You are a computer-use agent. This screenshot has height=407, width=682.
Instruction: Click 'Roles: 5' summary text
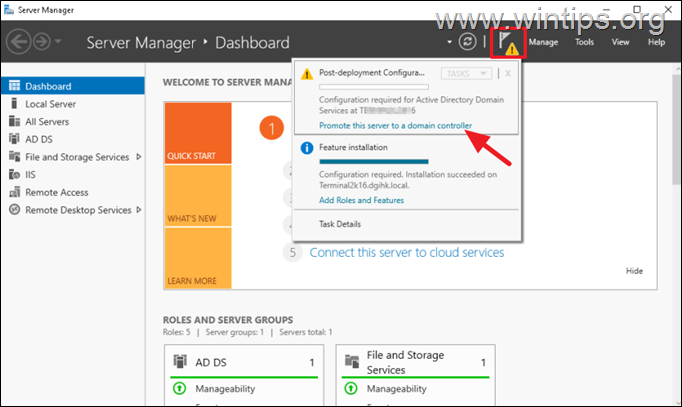click(x=177, y=332)
